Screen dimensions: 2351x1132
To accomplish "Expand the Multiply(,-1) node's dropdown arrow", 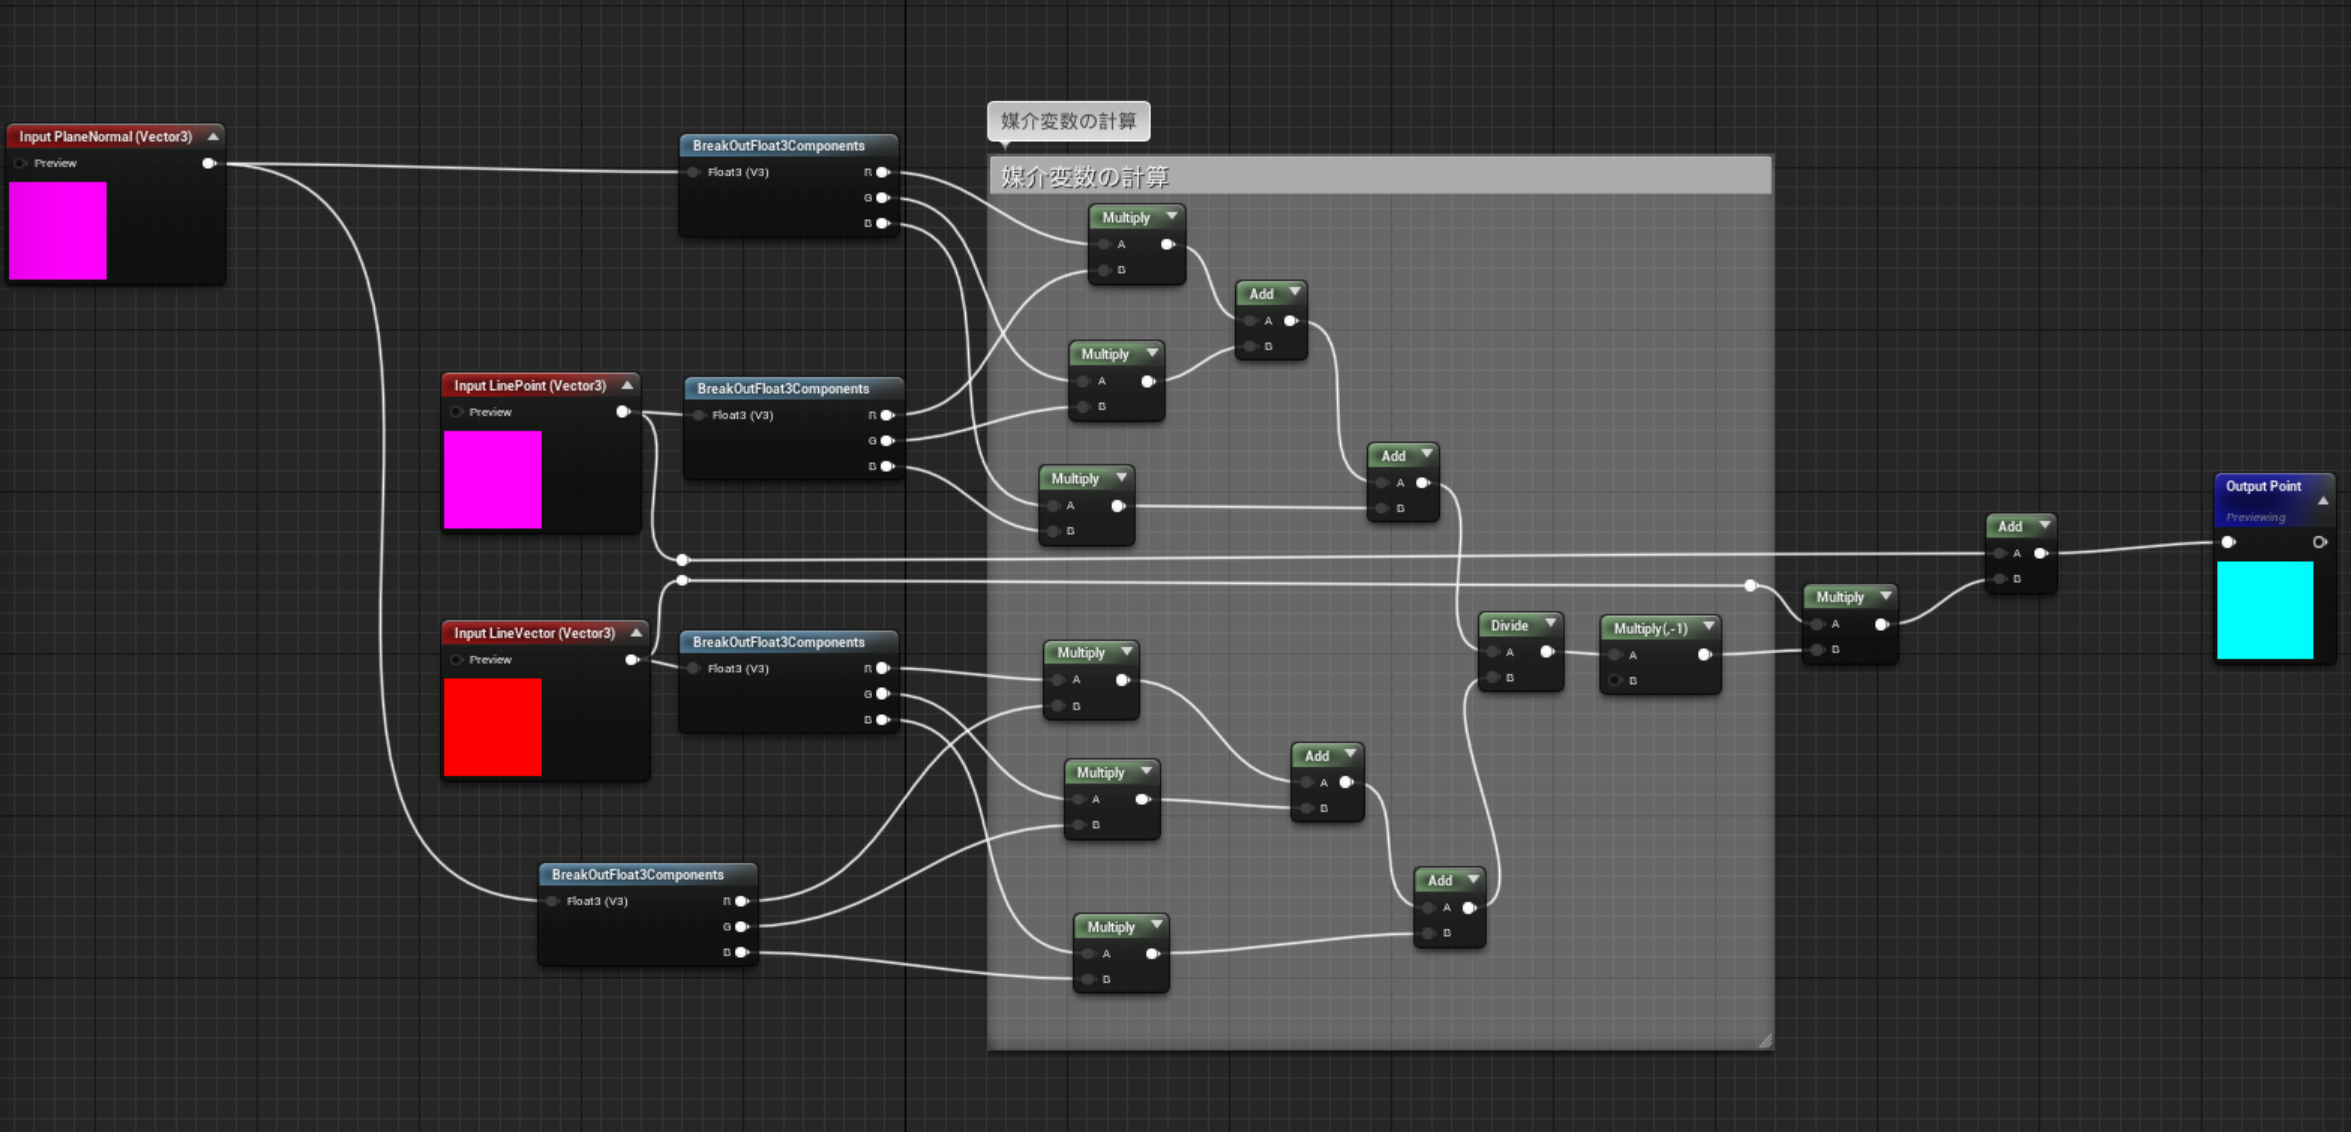I will (x=1708, y=627).
